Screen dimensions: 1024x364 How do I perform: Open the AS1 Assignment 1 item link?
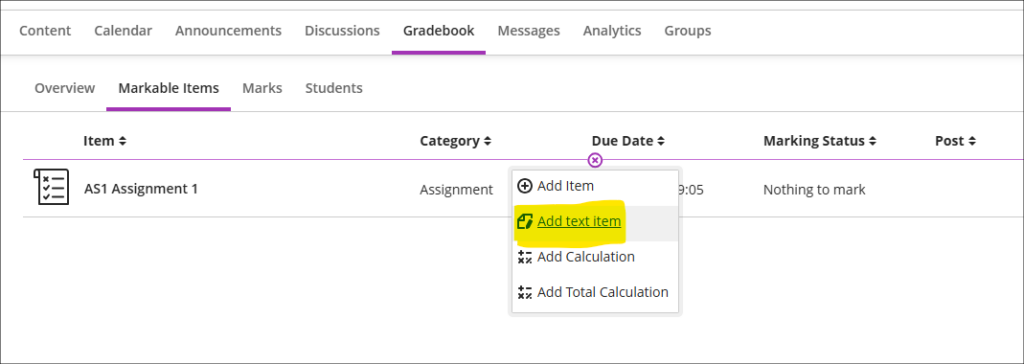(x=141, y=189)
